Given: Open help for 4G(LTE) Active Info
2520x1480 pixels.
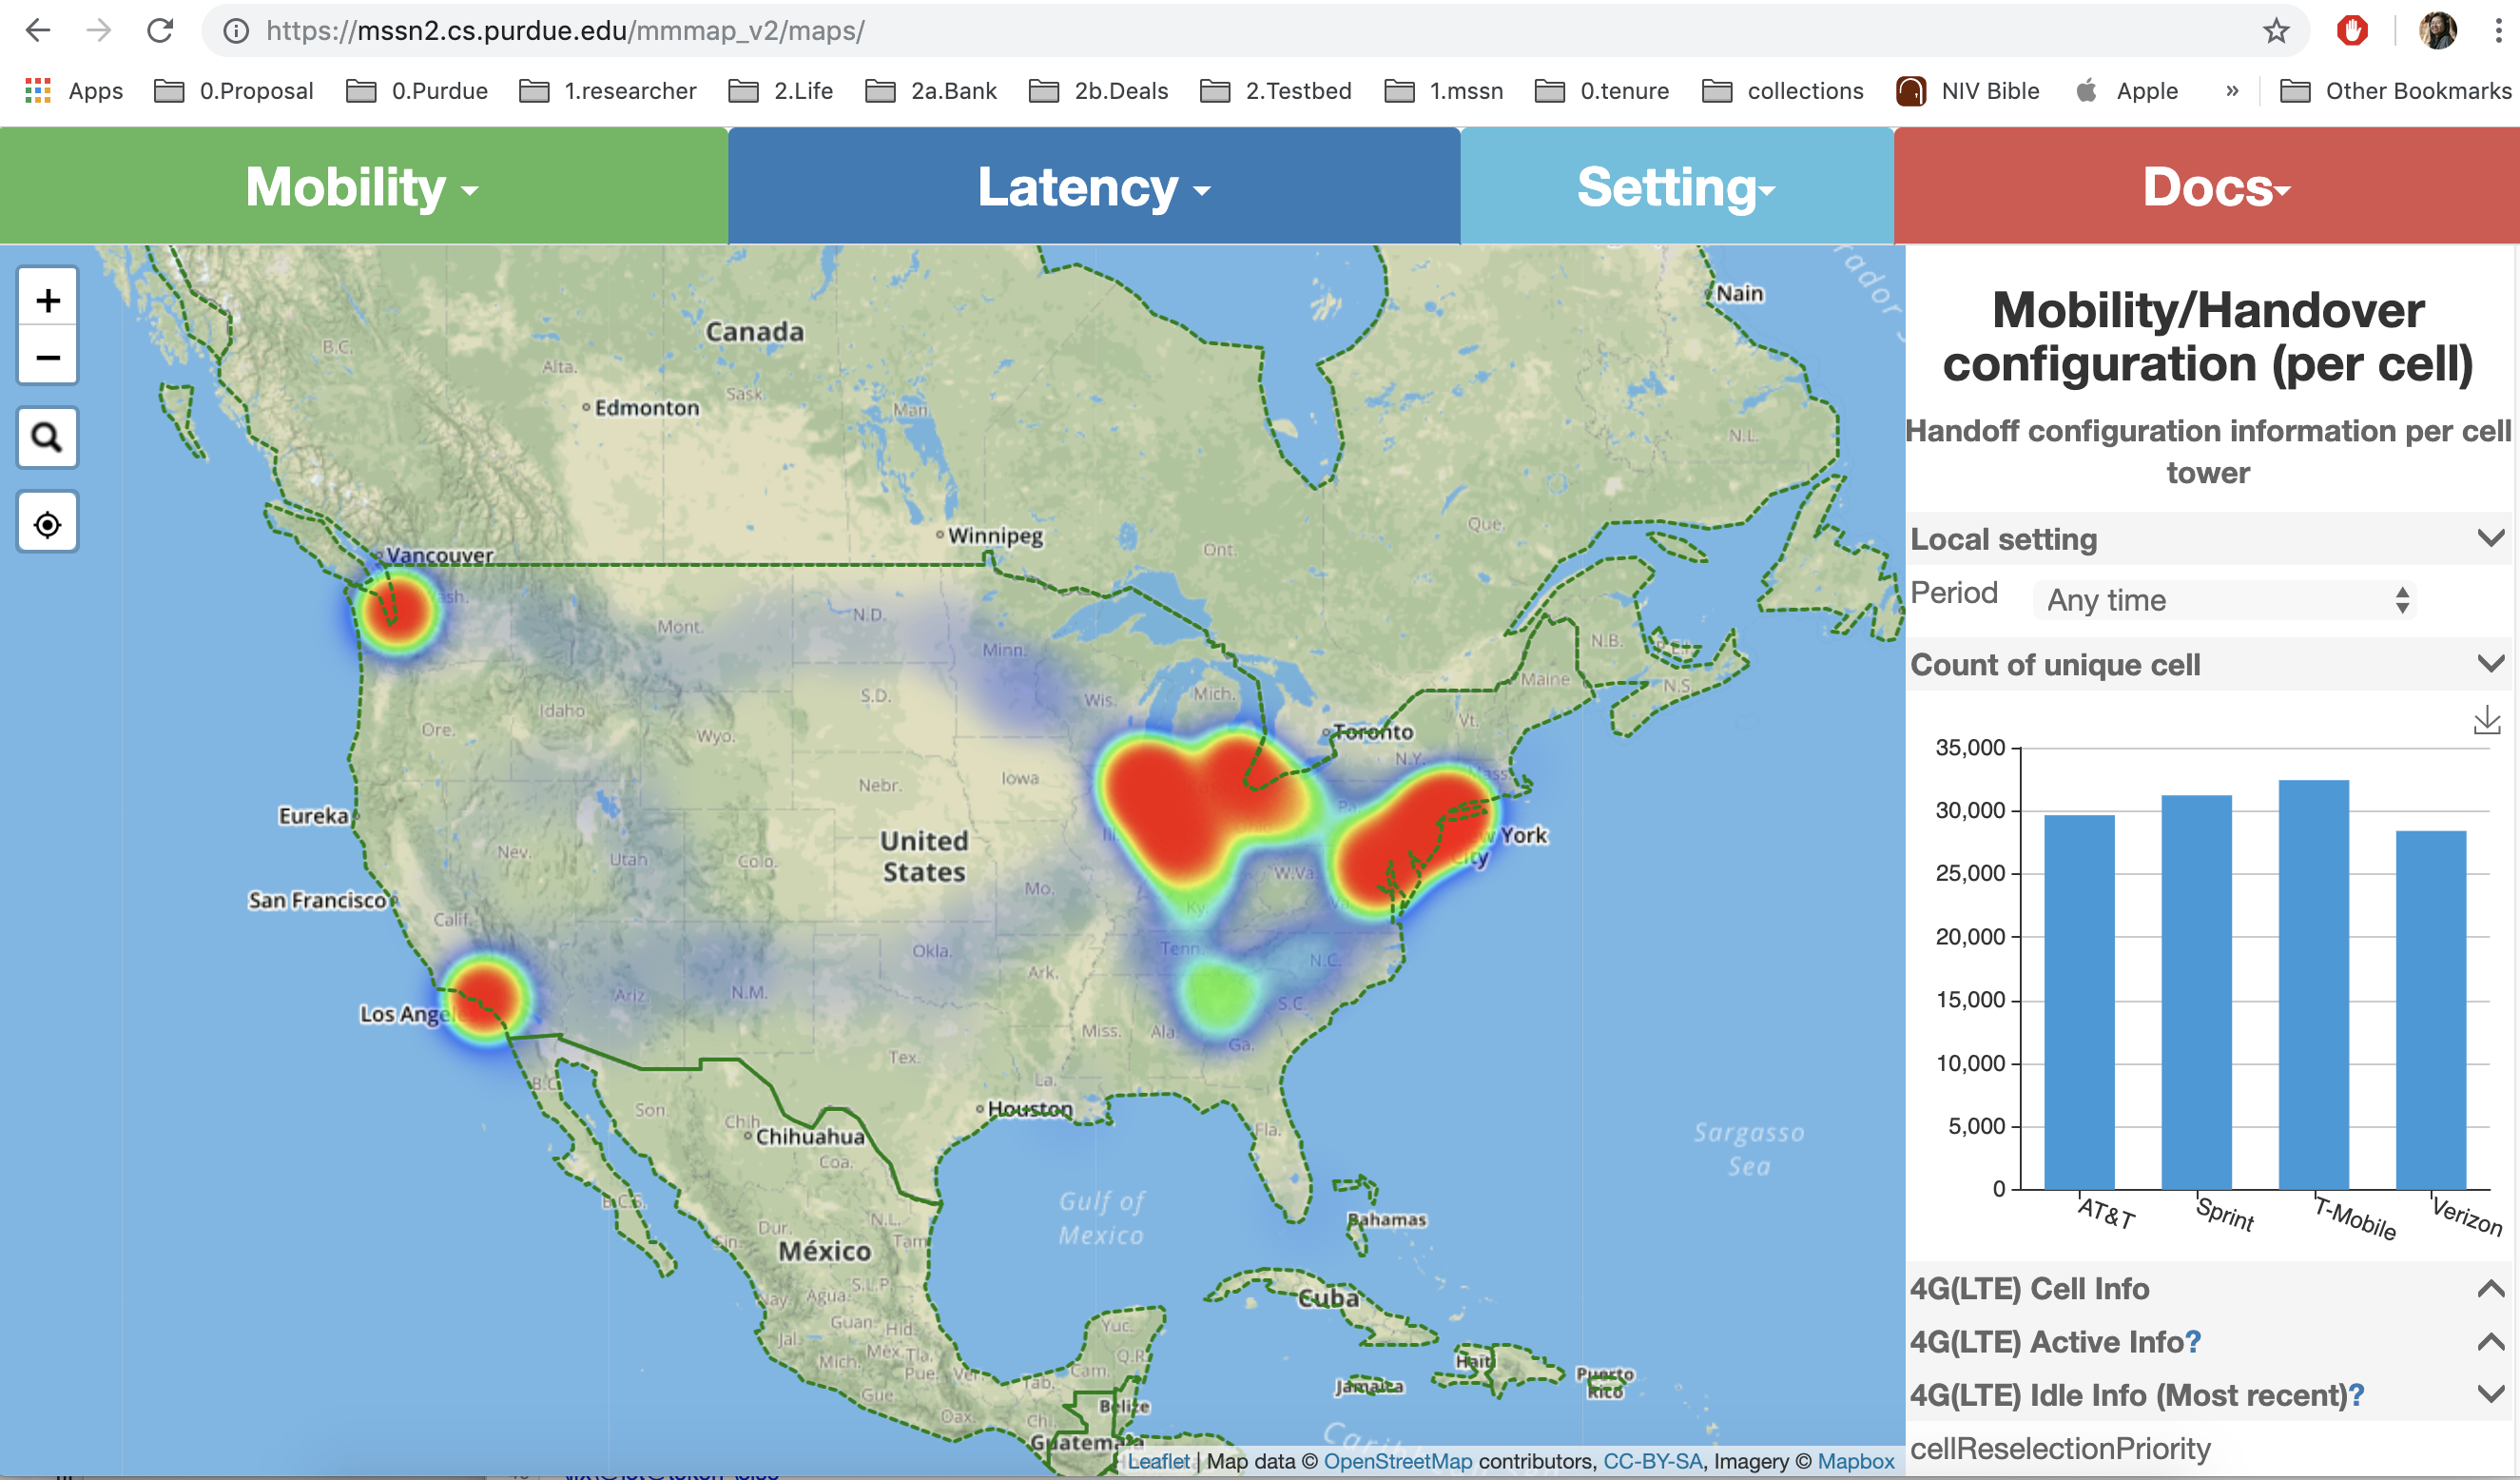Looking at the screenshot, I should 2192,1341.
